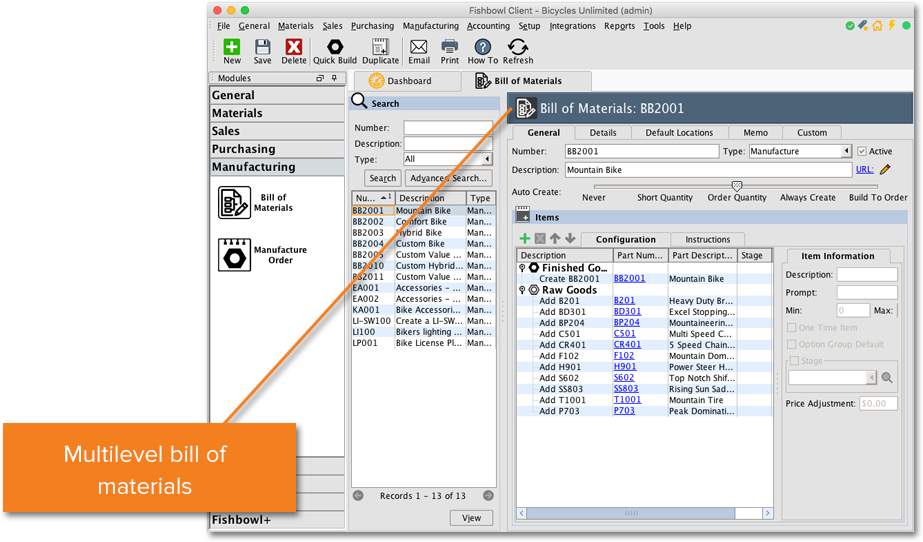Click the Auto Create slider handle
923x542 pixels.
coord(736,186)
